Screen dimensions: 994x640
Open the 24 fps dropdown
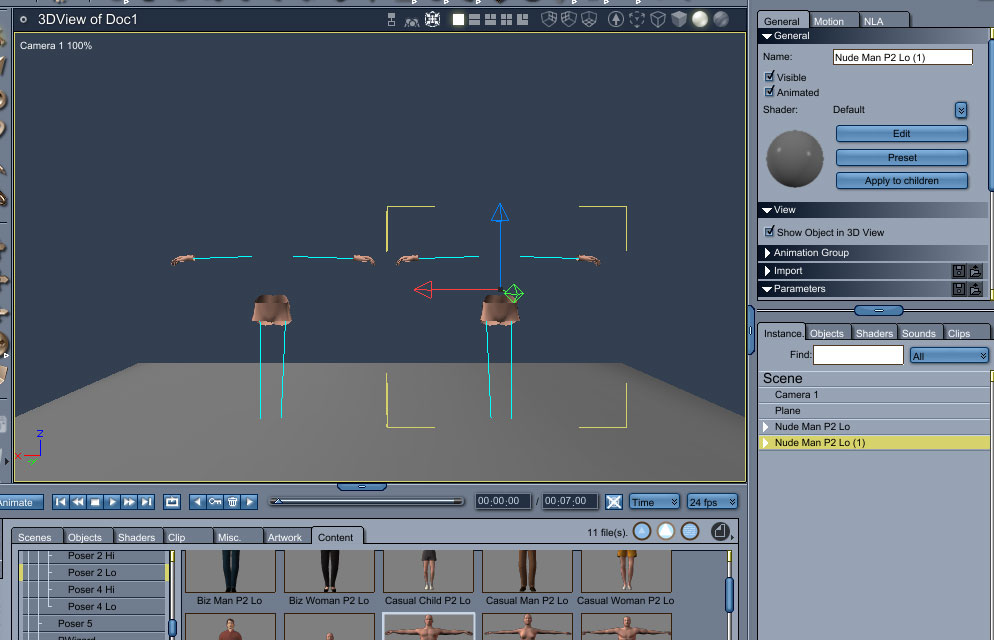pyautogui.click(x=712, y=502)
